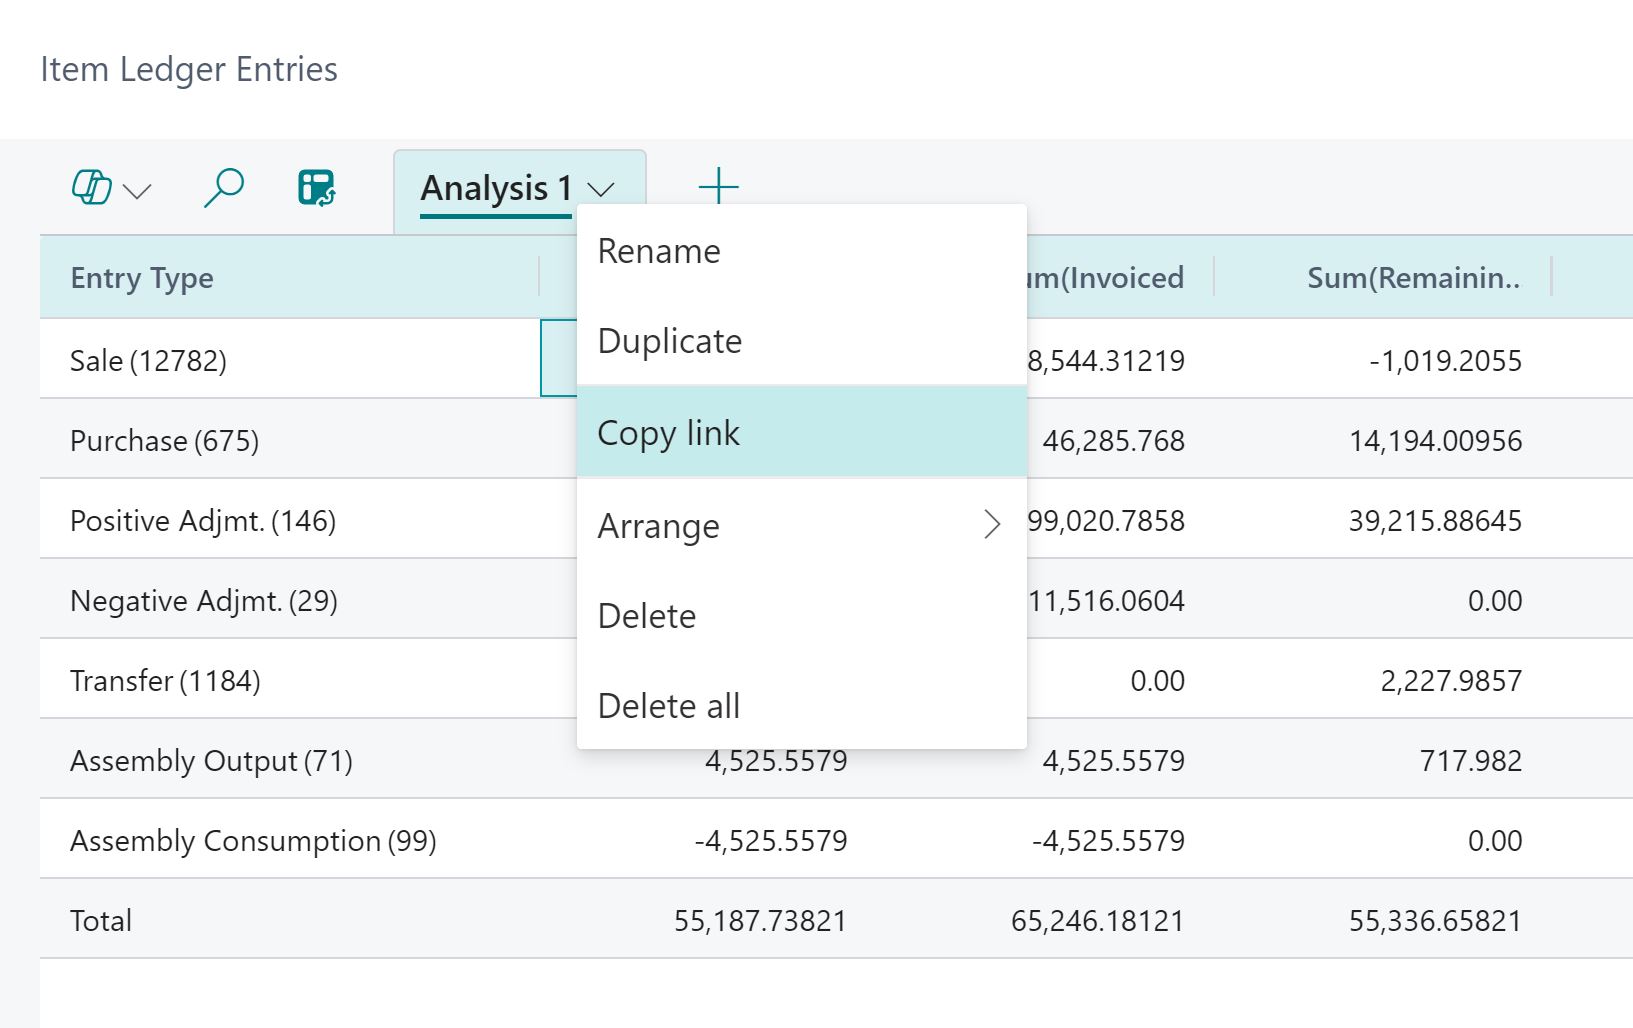Click the search magnifier icon

(222, 186)
